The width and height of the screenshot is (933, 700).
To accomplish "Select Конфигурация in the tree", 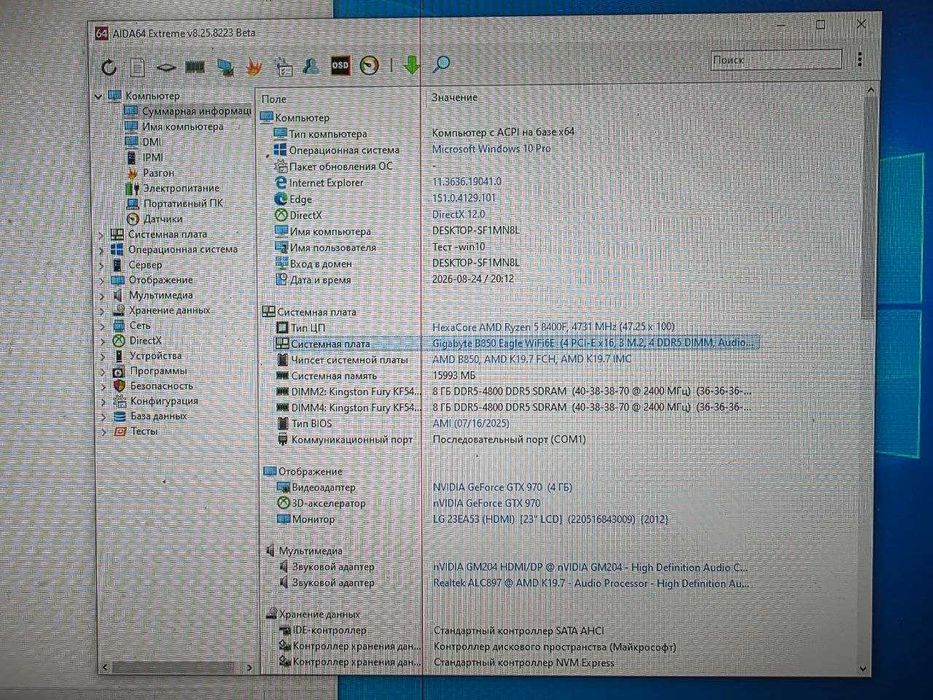I will [x=164, y=401].
